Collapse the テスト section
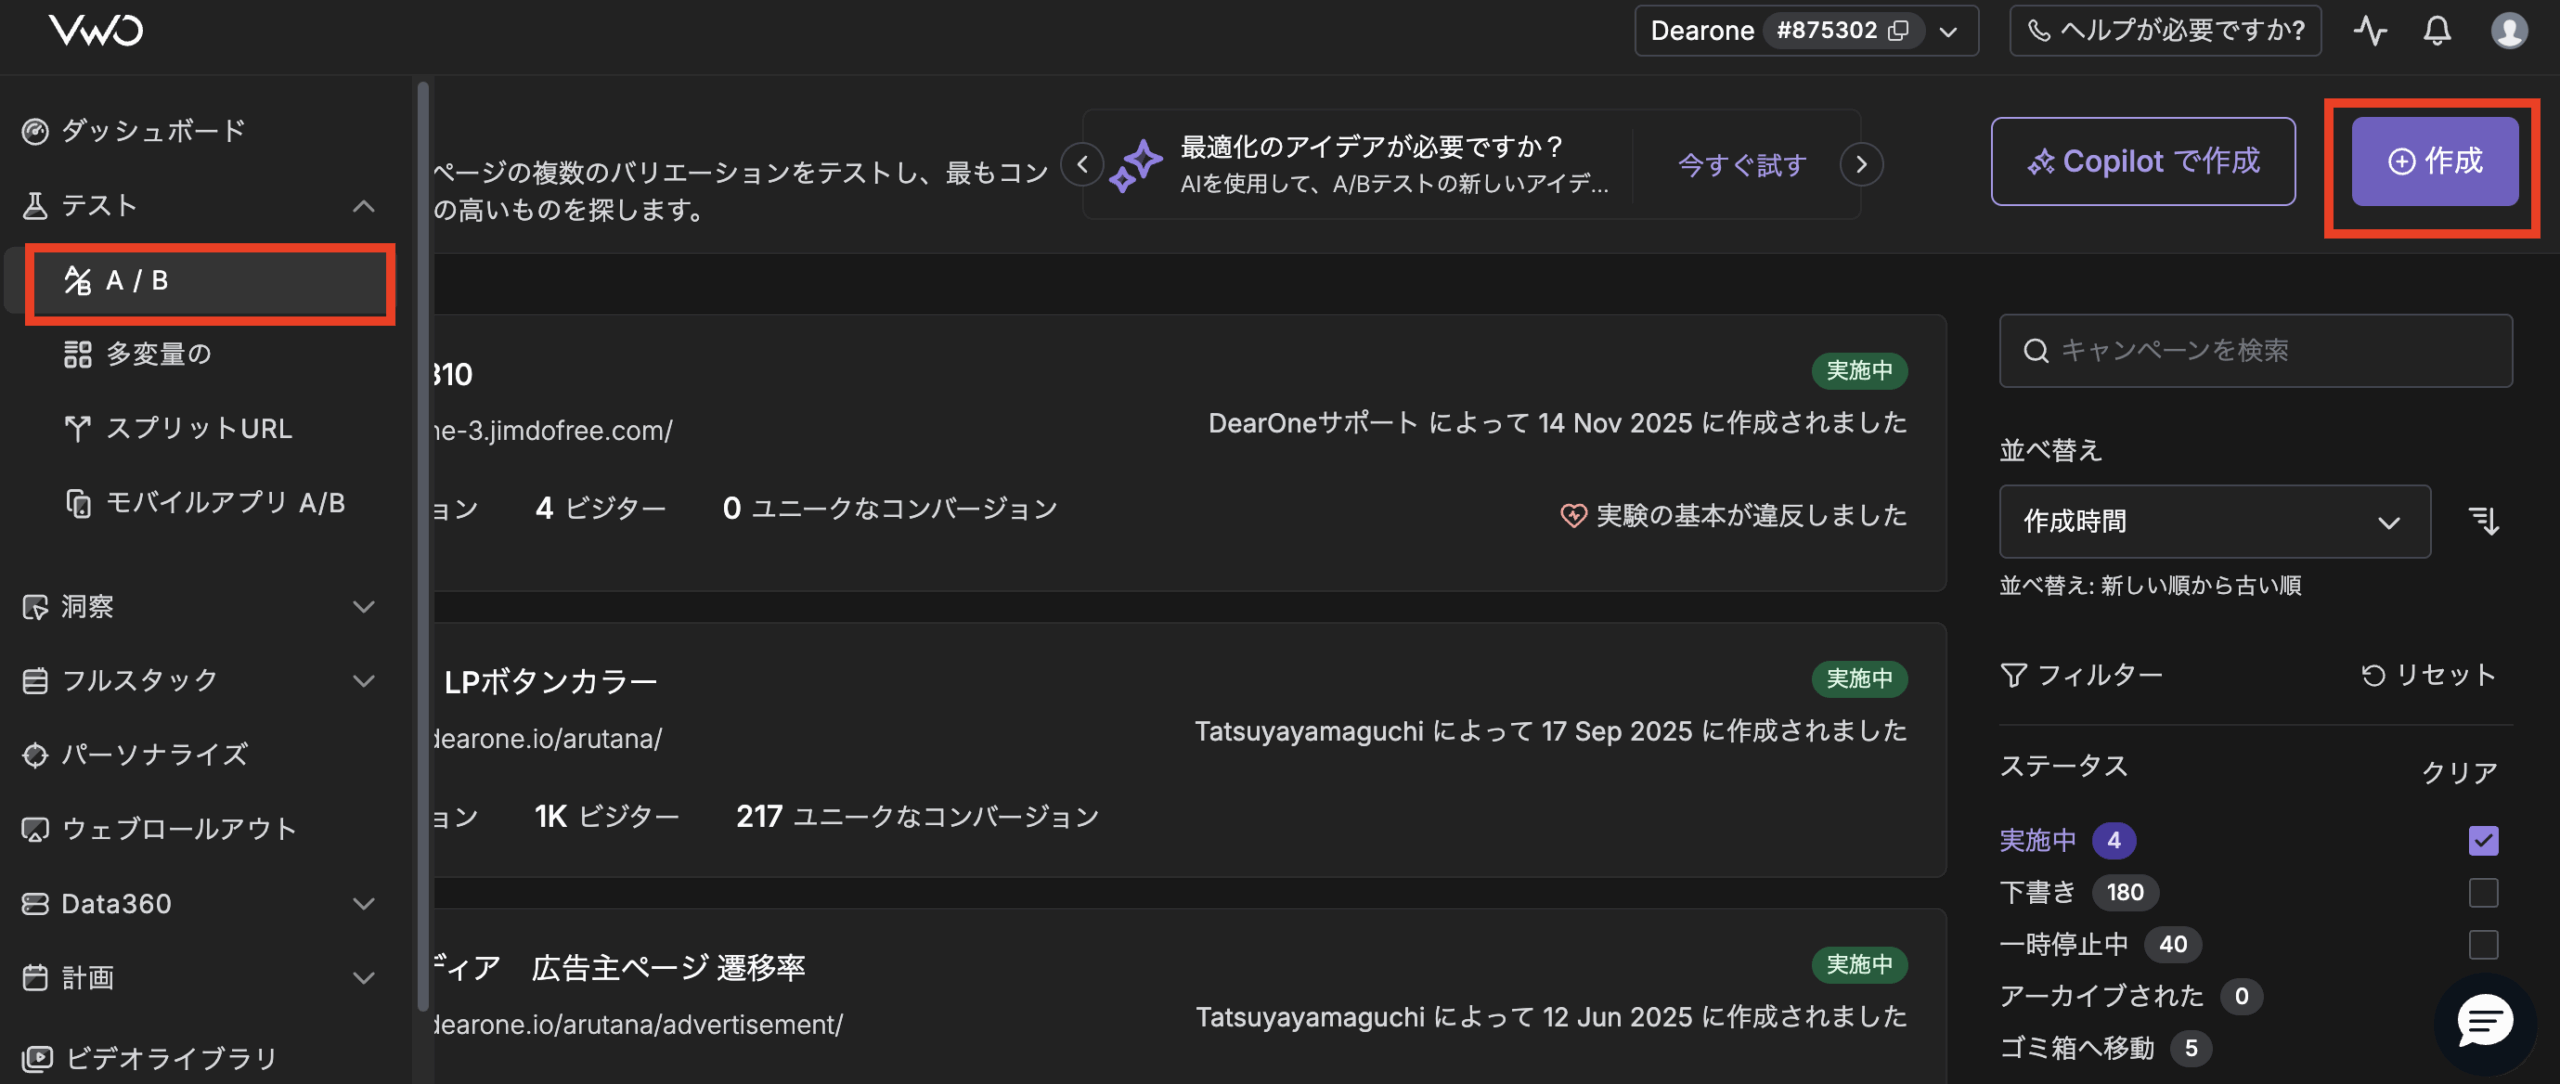Screen dimensions: 2560x1084 click(364, 206)
